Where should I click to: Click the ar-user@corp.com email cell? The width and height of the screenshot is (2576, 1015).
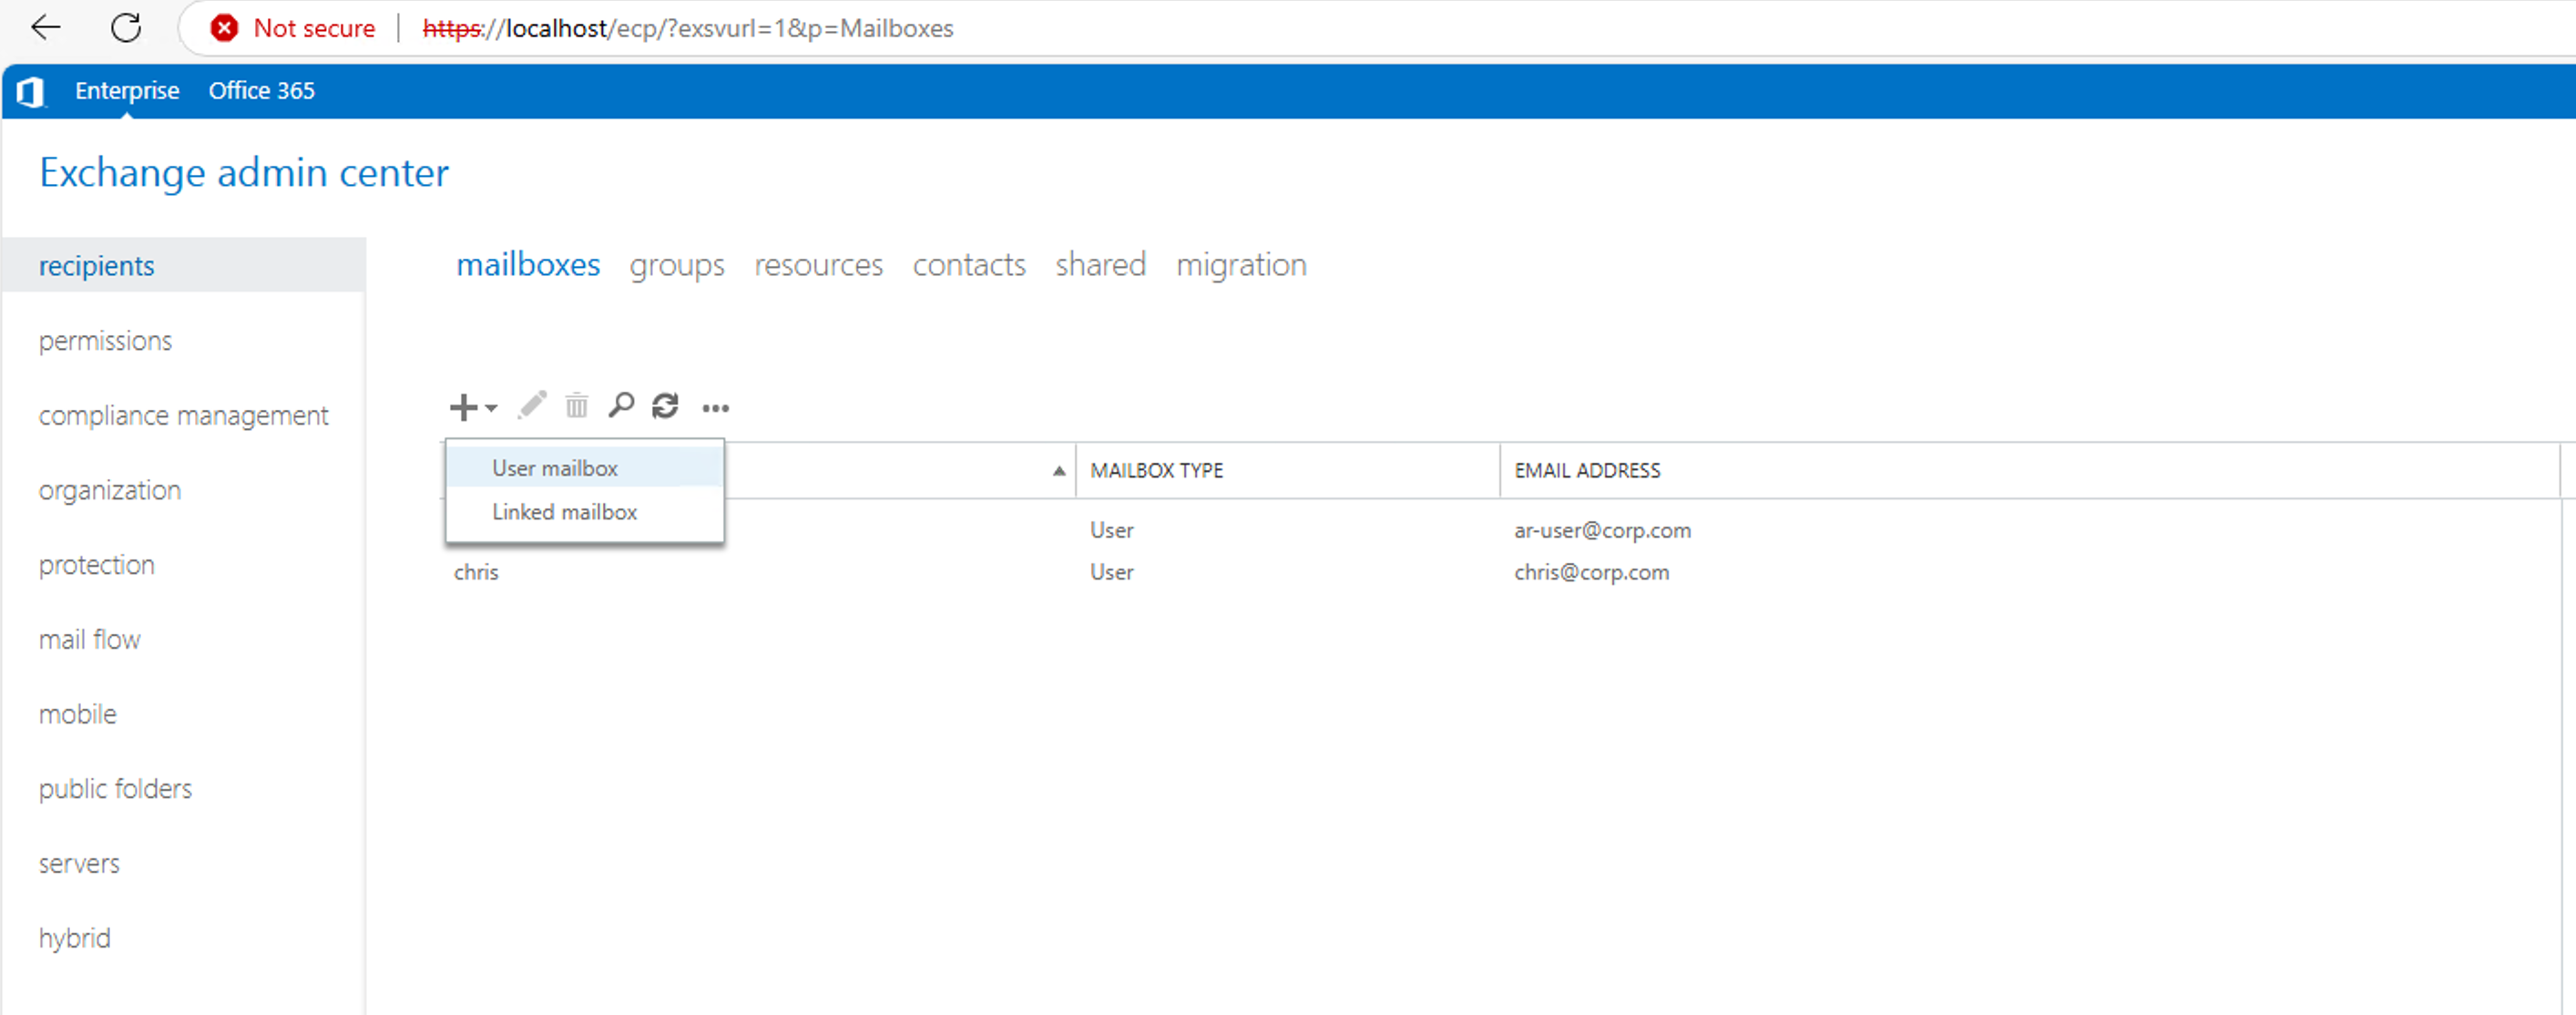pos(1602,530)
